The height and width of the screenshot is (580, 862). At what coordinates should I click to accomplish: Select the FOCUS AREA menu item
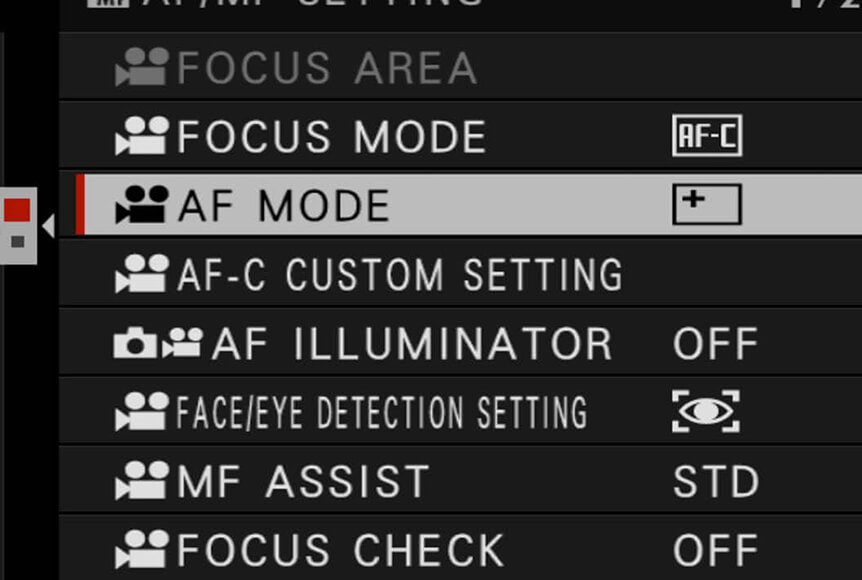pyautogui.click(x=460, y=67)
